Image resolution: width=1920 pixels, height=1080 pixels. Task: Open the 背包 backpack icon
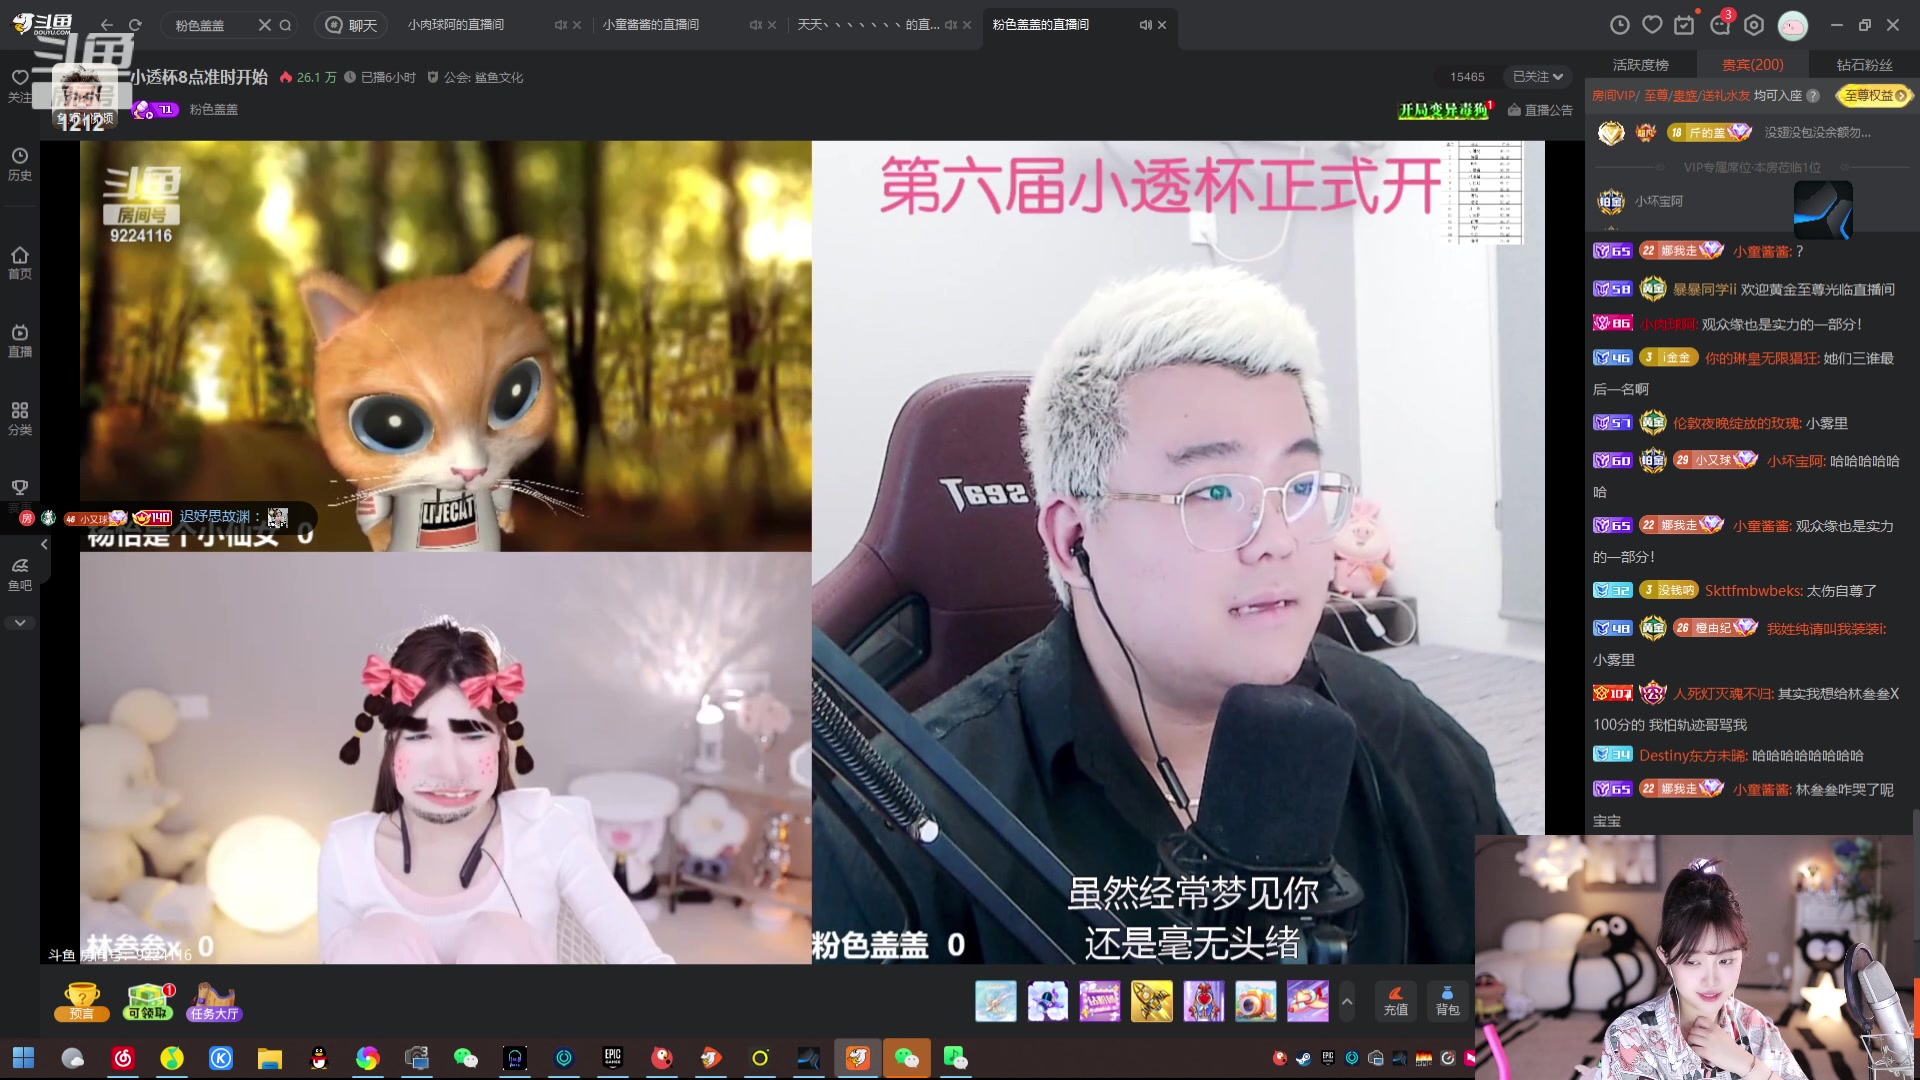(x=1447, y=1000)
